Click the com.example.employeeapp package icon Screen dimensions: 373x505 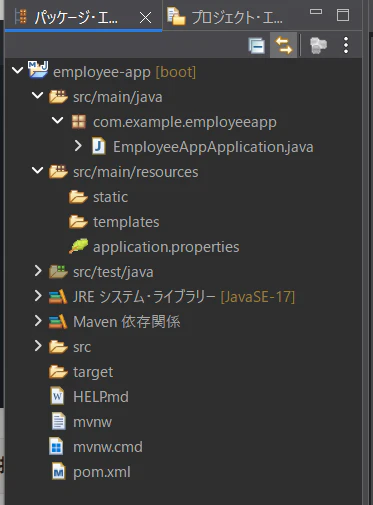(79, 122)
